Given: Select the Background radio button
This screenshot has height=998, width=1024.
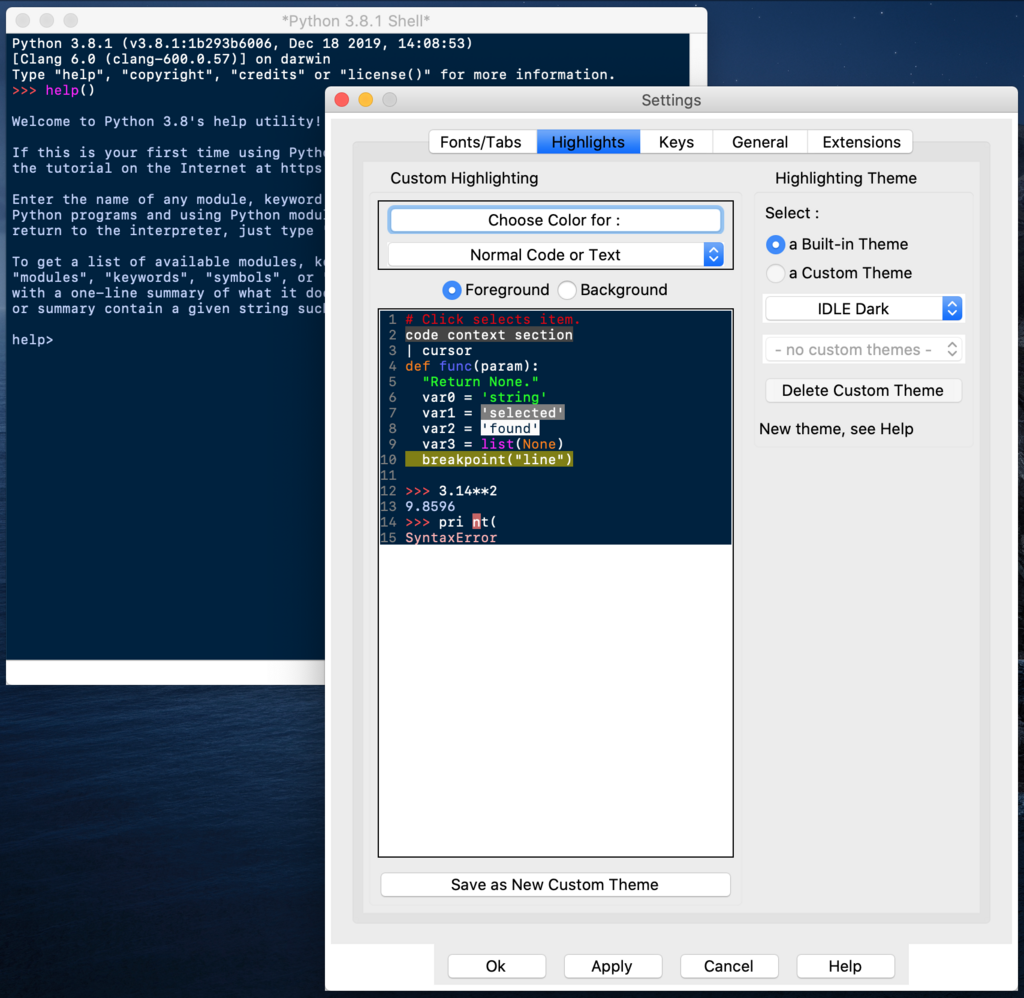Looking at the screenshot, I should pos(567,290).
